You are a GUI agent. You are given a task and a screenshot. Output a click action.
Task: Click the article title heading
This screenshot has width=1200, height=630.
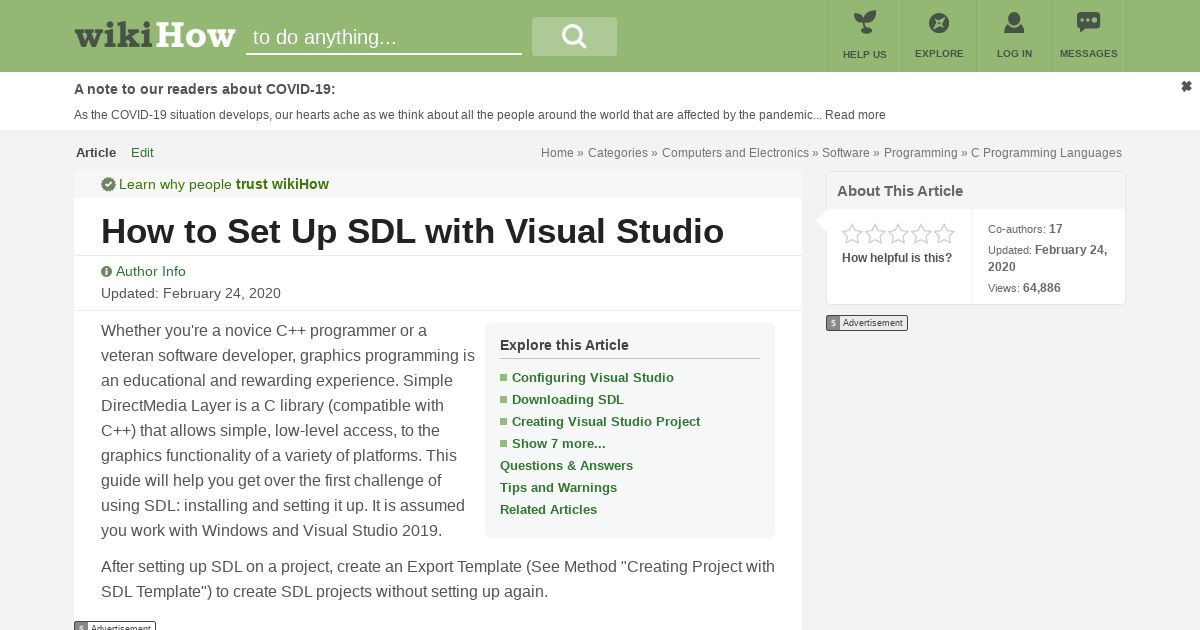point(412,231)
